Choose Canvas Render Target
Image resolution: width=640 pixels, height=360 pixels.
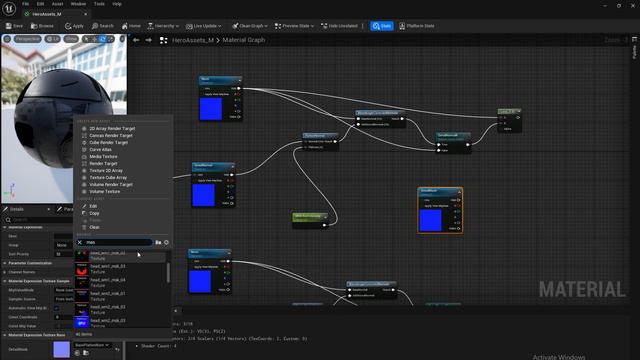[111, 136]
